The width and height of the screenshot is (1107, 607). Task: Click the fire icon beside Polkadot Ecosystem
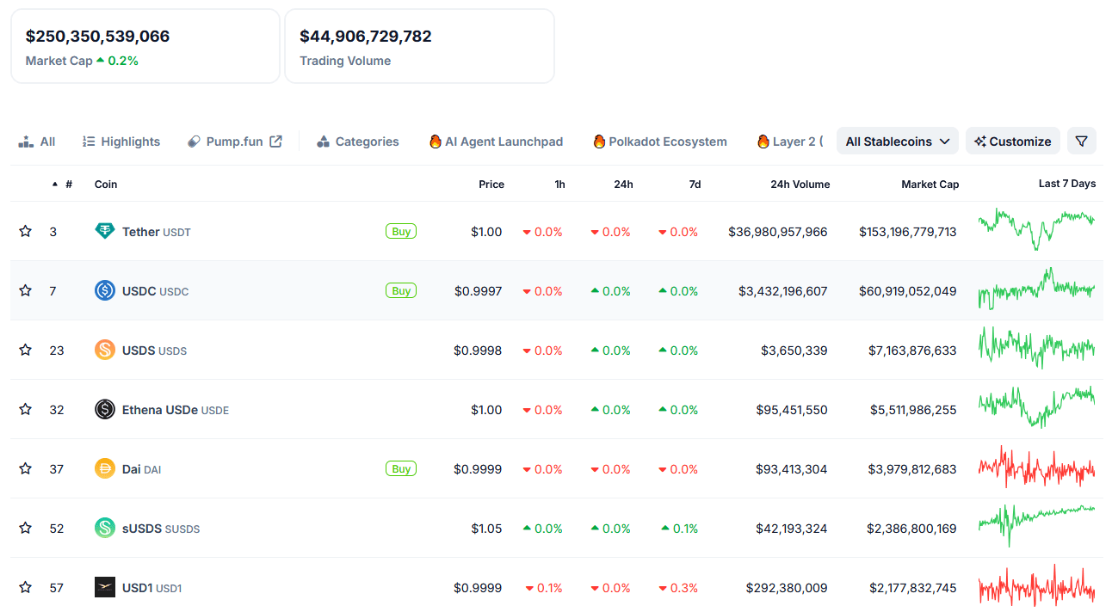599,141
